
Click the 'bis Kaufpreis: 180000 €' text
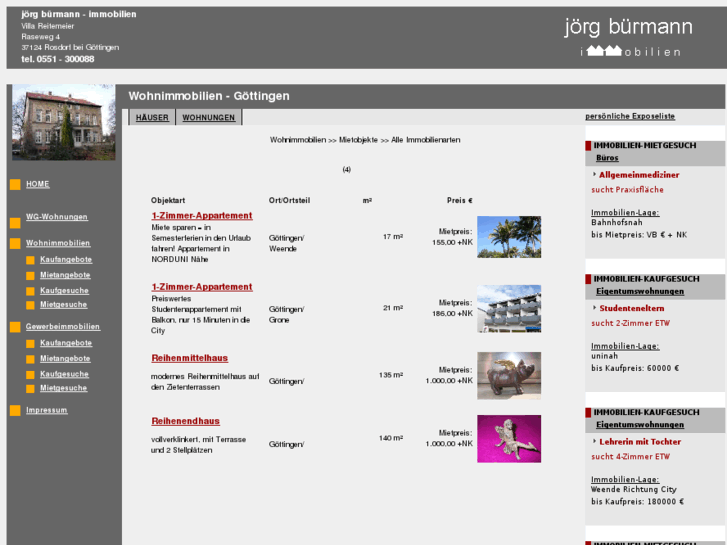[x=638, y=502]
